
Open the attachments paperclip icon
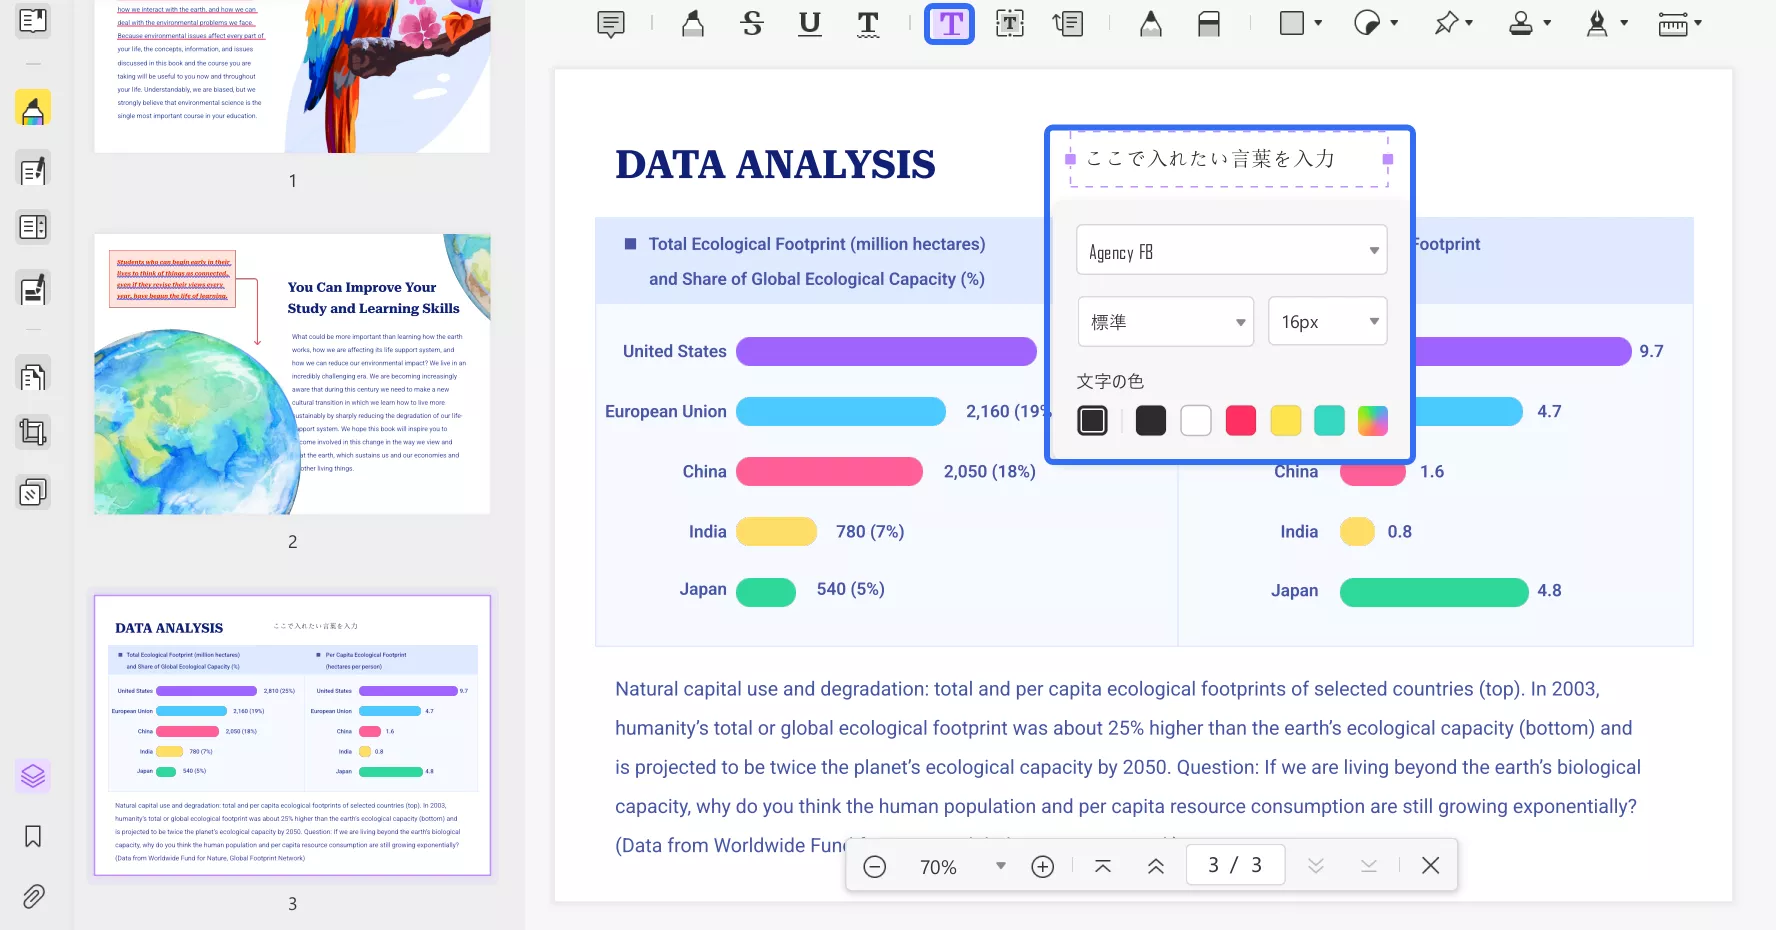pyautogui.click(x=33, y=897)
